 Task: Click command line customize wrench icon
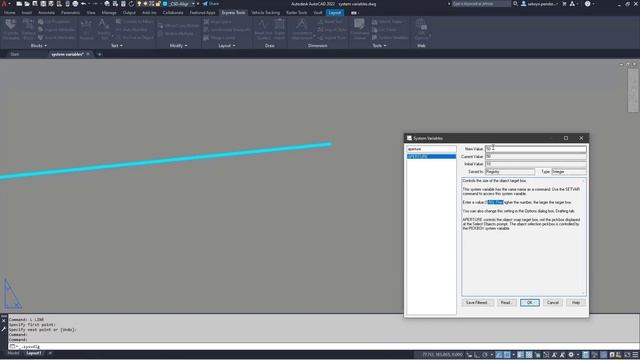4,329
